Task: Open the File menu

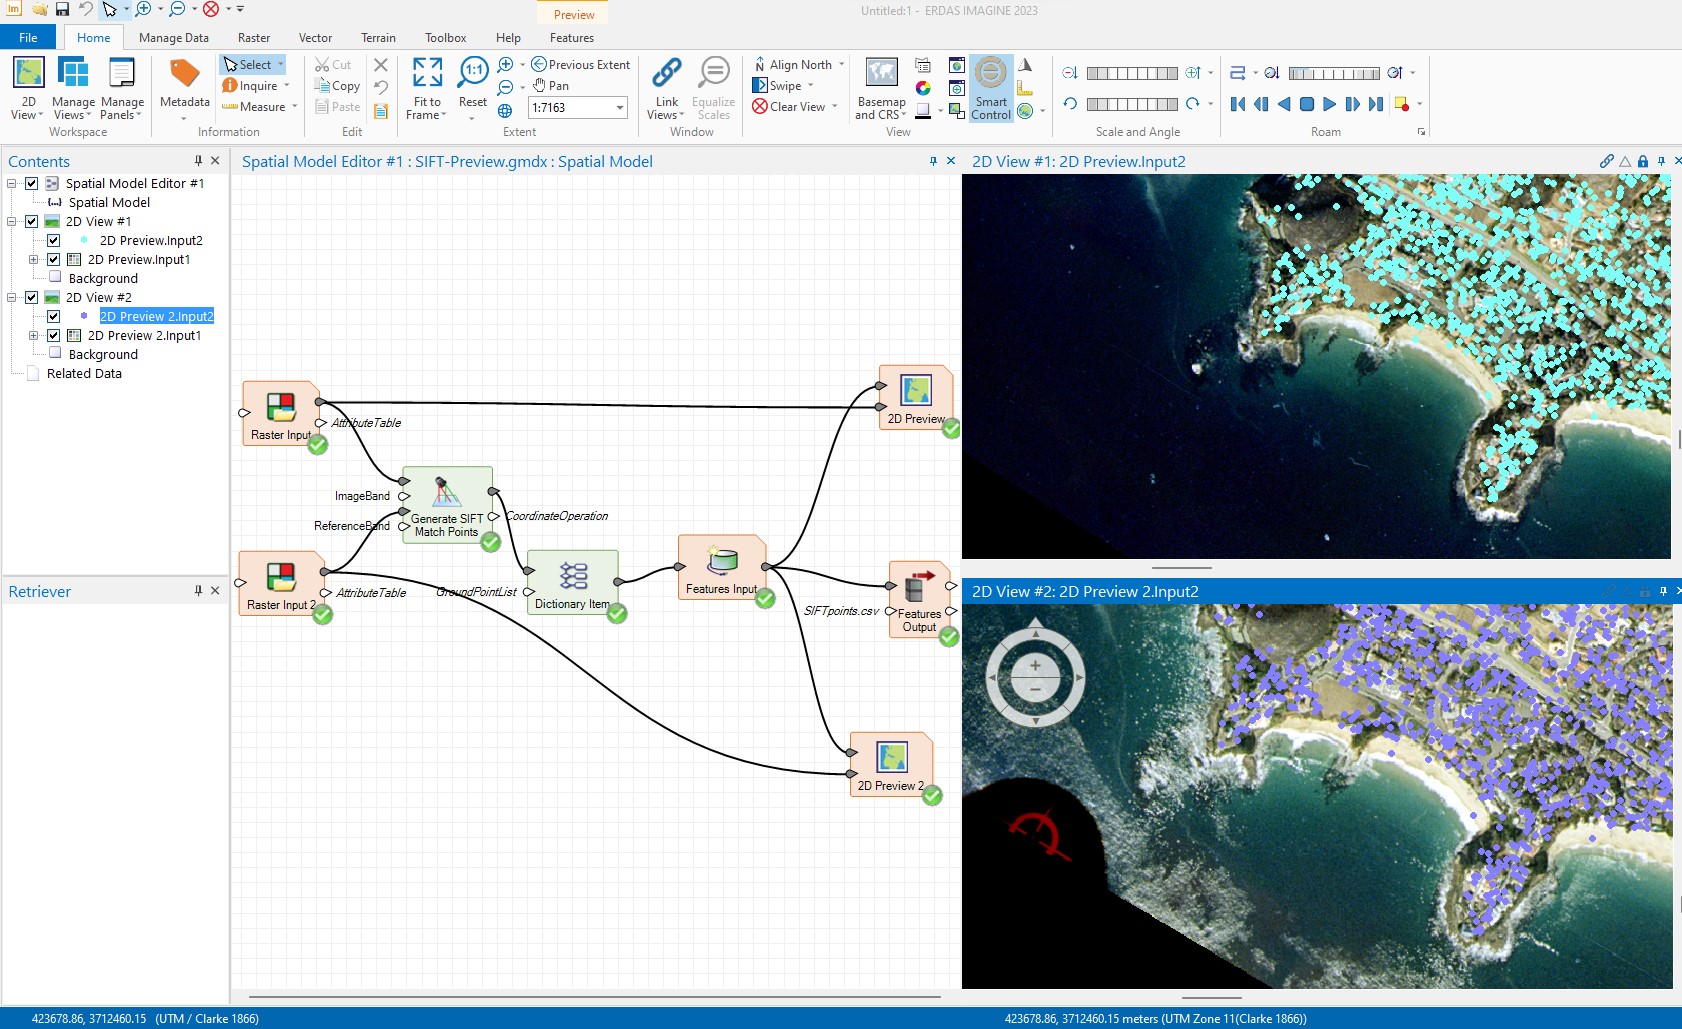Action: coord(28,36)
